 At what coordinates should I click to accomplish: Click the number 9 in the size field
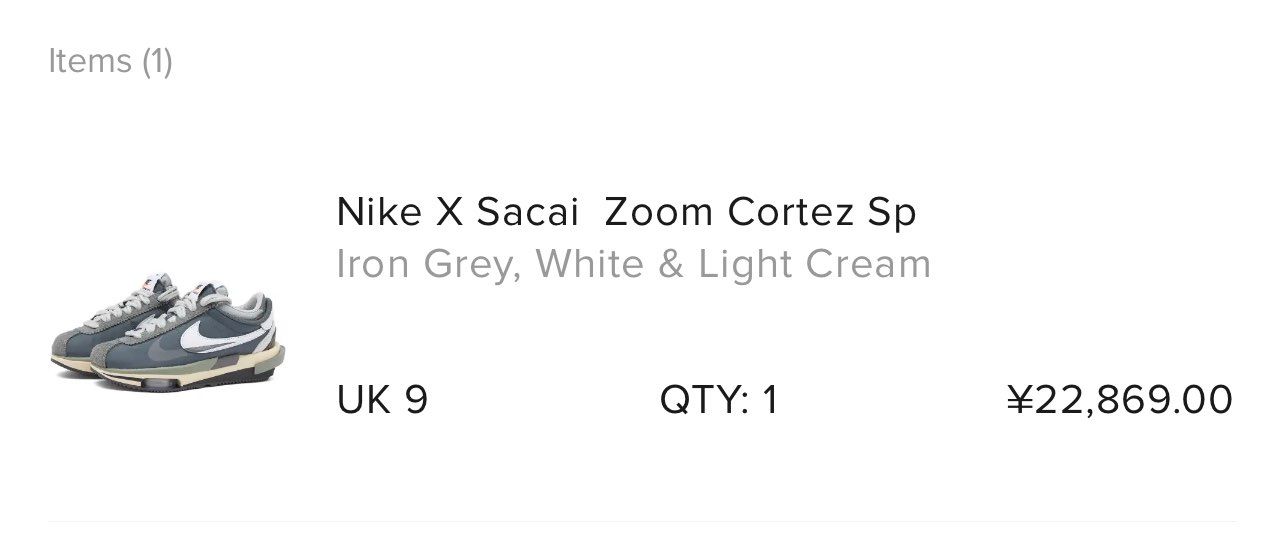416,400
